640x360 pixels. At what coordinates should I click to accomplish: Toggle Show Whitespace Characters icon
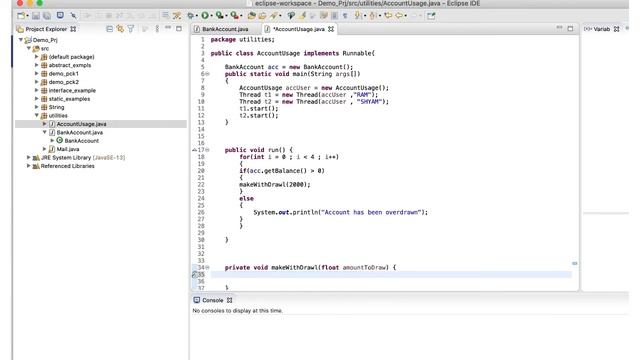pos(345,16)
